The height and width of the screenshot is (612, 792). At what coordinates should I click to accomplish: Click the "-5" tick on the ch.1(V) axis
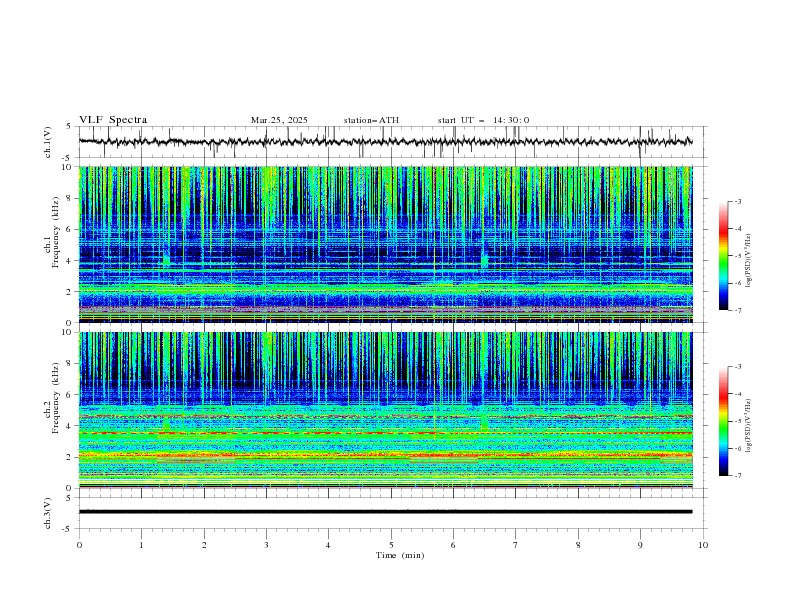coord(66,158)
